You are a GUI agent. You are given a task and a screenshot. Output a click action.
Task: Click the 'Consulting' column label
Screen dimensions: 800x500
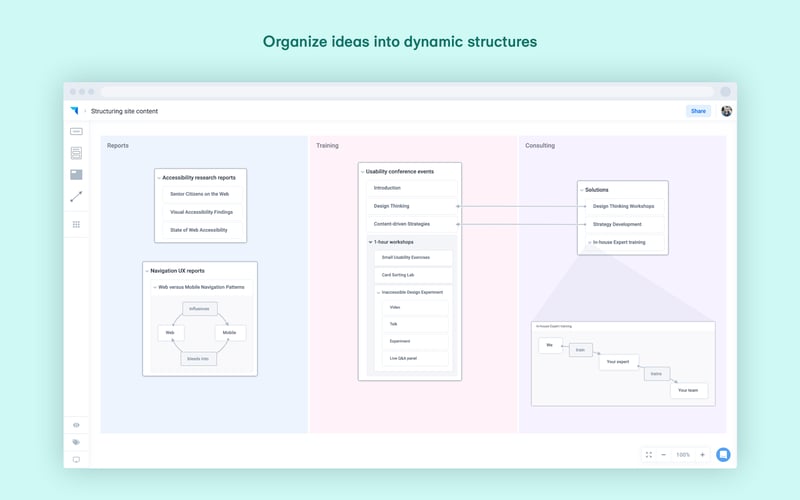540,145
